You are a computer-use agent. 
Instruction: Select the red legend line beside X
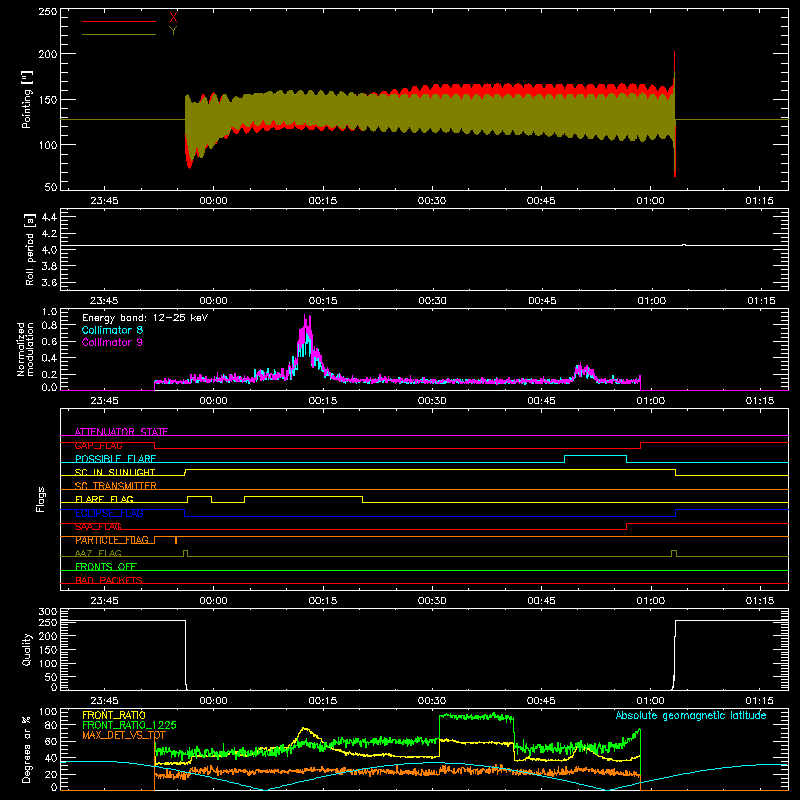point(119,21)
